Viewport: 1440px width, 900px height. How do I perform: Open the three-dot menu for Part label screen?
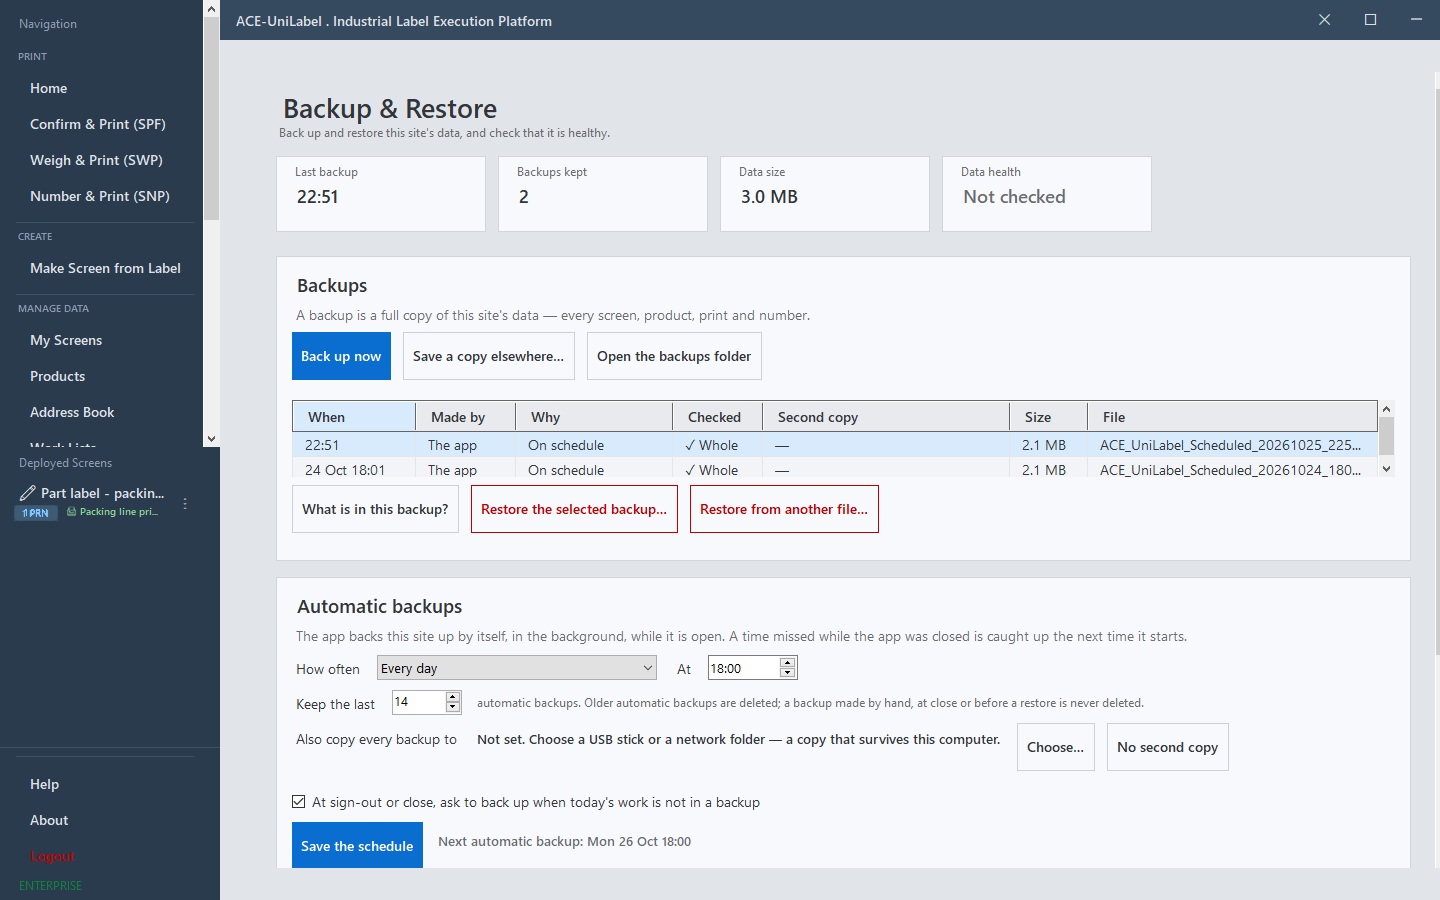tap(185, 504)
